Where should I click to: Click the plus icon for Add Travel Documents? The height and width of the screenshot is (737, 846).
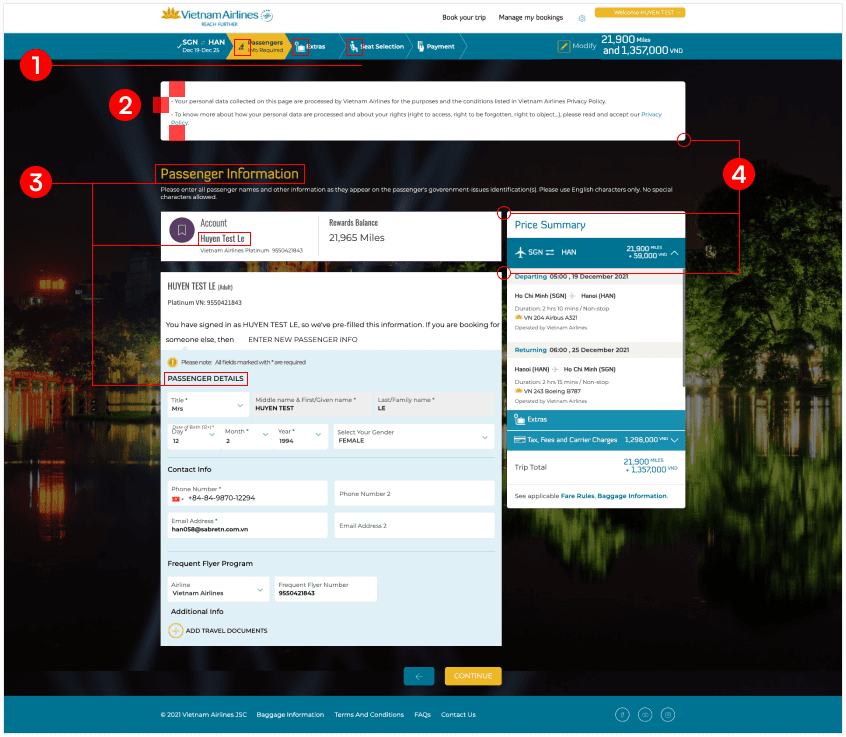point(175,630)
